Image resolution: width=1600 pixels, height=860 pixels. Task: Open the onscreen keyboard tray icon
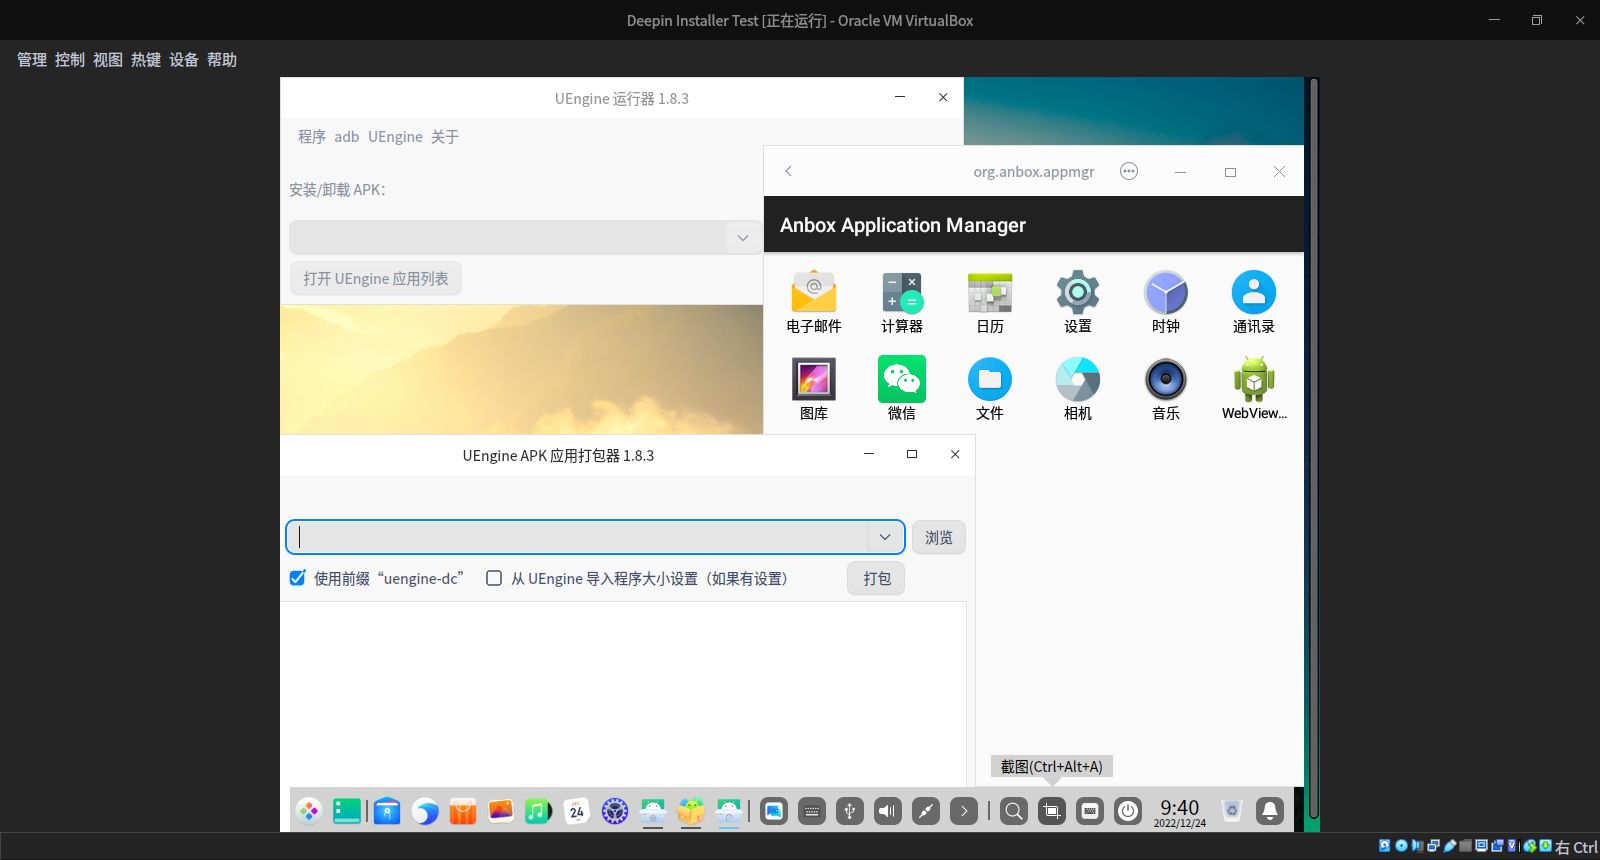812,811
